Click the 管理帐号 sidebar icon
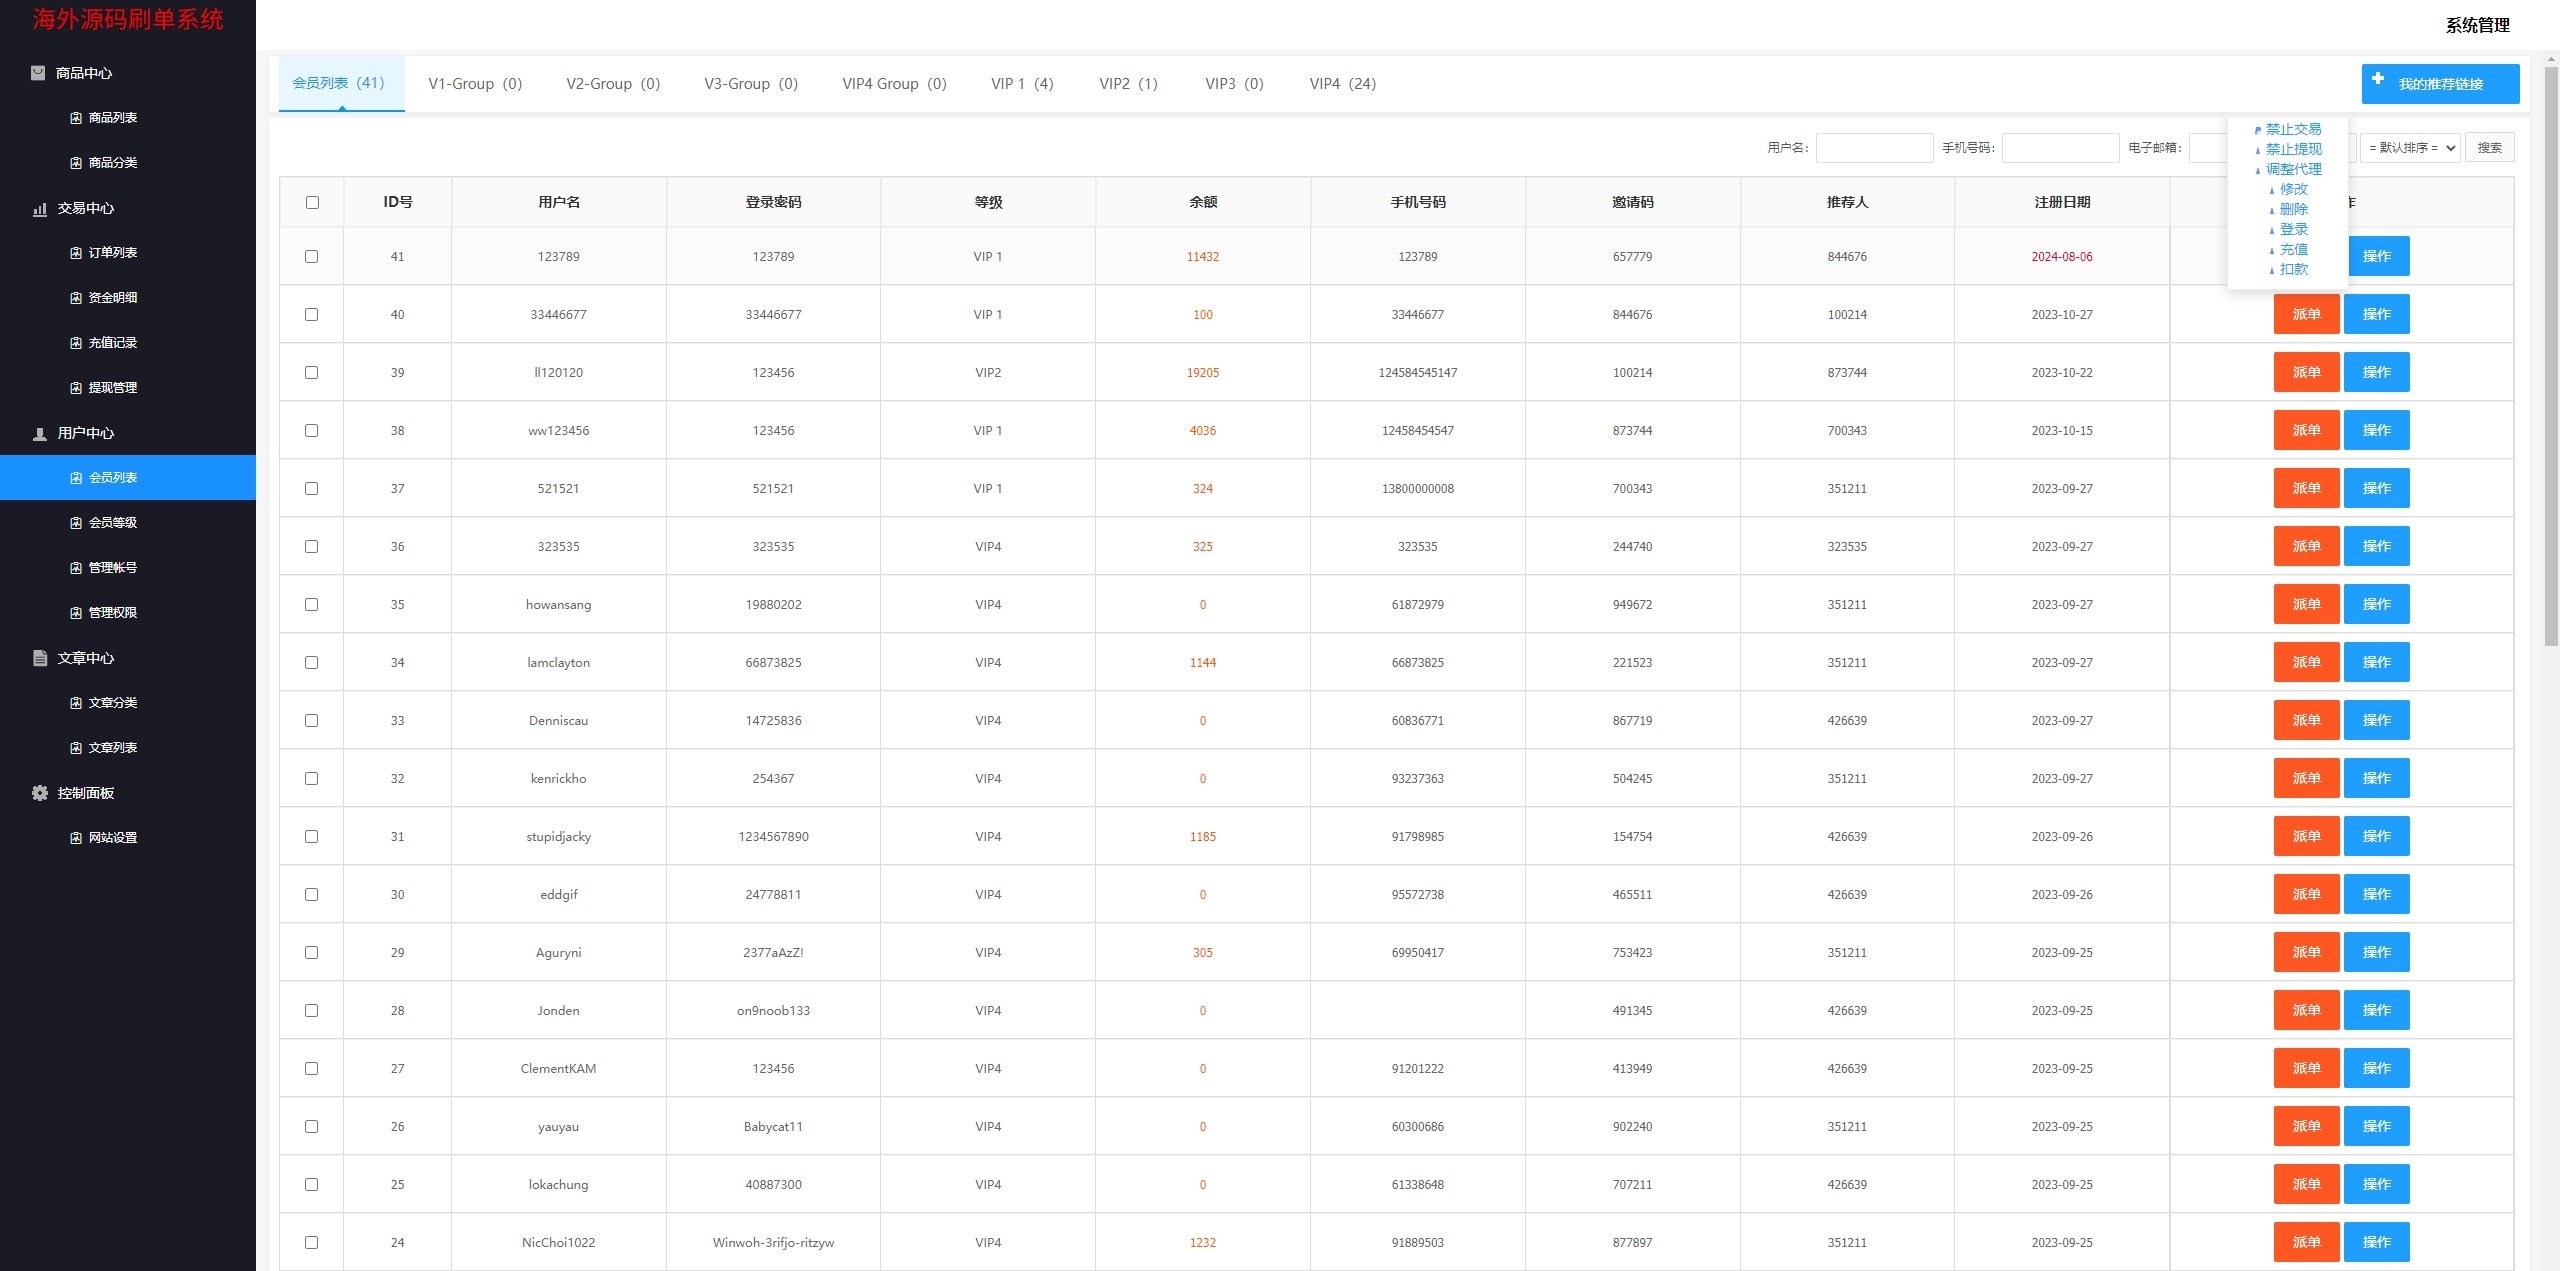 point(76,568)
